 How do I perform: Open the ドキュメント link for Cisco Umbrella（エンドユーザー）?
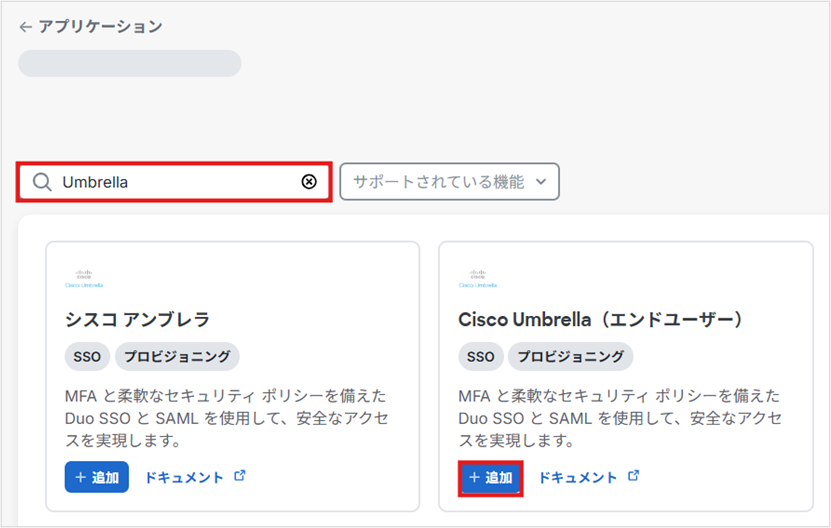[578, 477]
